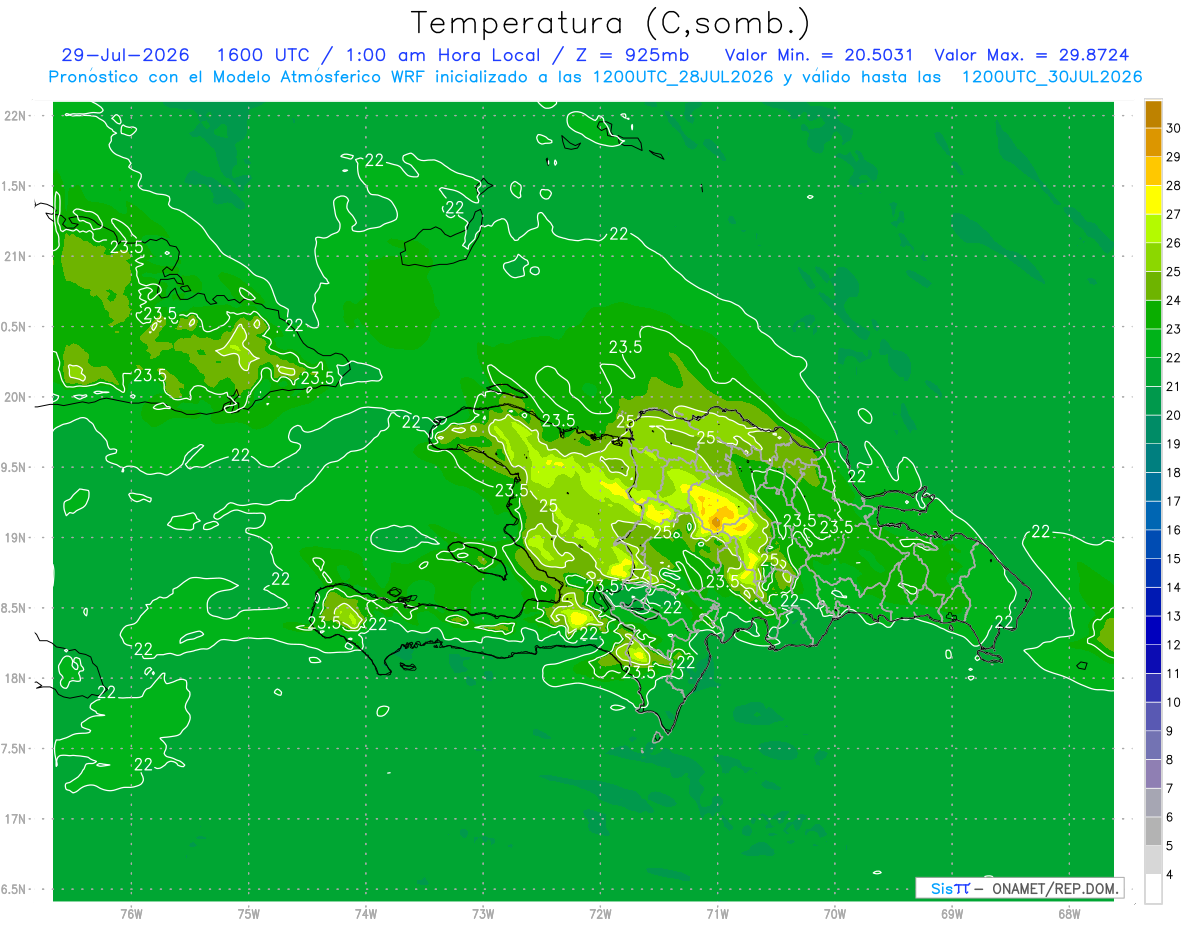Click the '72W' longitude axis label
The height and width of the screenshot is (927, 1200).
coord(600,914)
